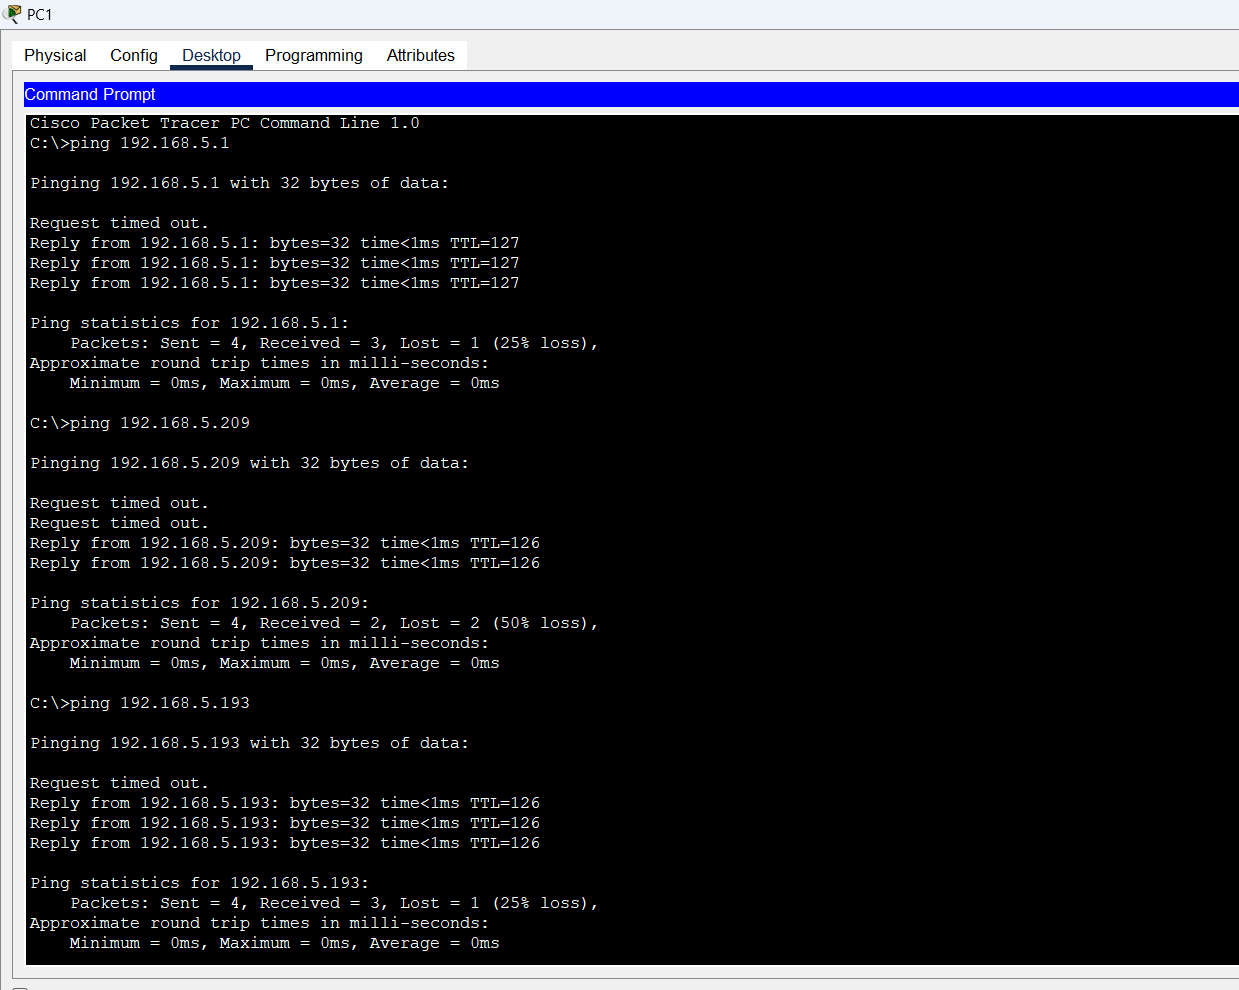
Task: Click 'Ping statistics for 192.168.5.209:' line
Action: click(199, 603)
